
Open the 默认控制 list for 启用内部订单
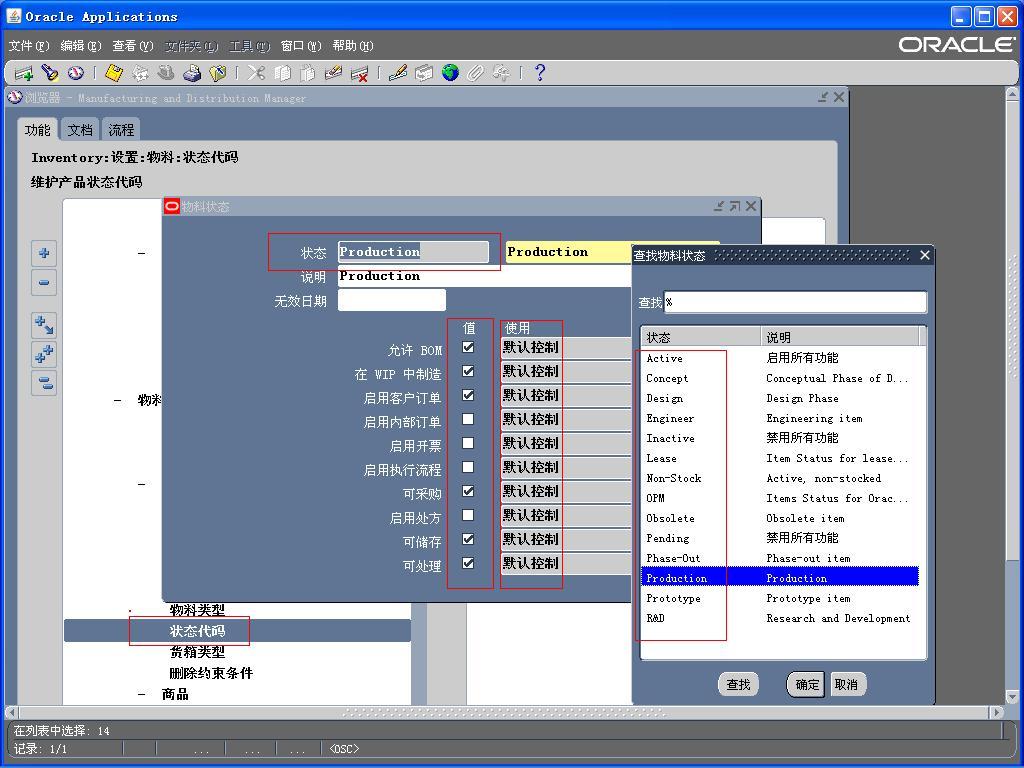[566, 419]
